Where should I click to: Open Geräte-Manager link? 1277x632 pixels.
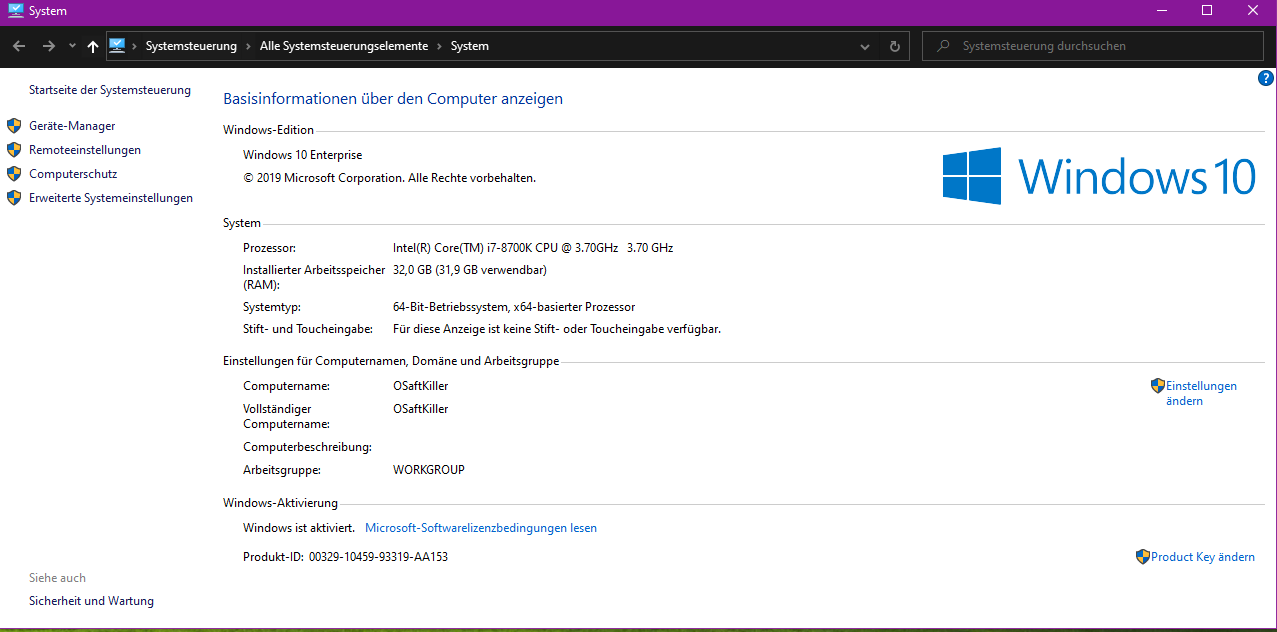click(72, 126)
